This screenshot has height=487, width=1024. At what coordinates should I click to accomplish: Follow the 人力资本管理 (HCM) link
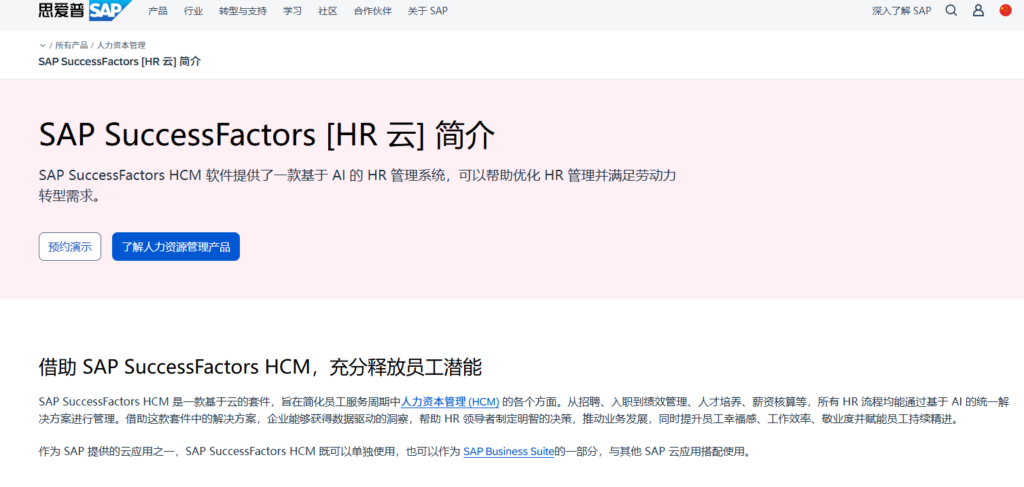[x=450, y=401]
